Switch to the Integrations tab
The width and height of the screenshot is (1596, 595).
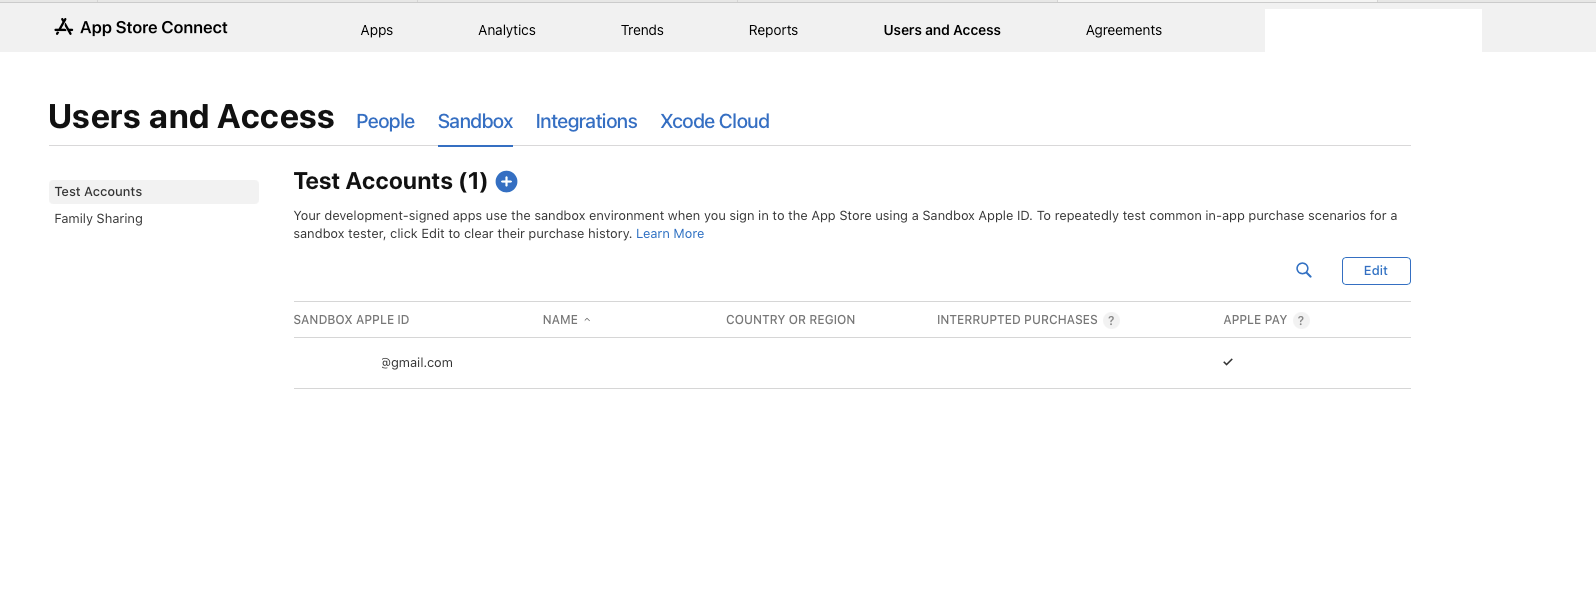(586, 121)
